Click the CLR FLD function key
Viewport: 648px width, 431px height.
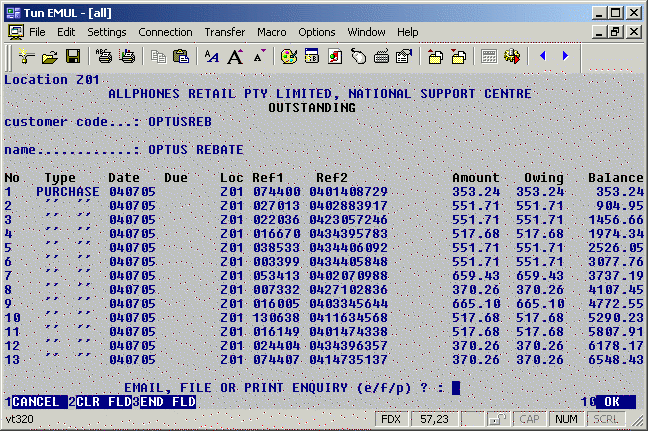(x=104, y=402)
